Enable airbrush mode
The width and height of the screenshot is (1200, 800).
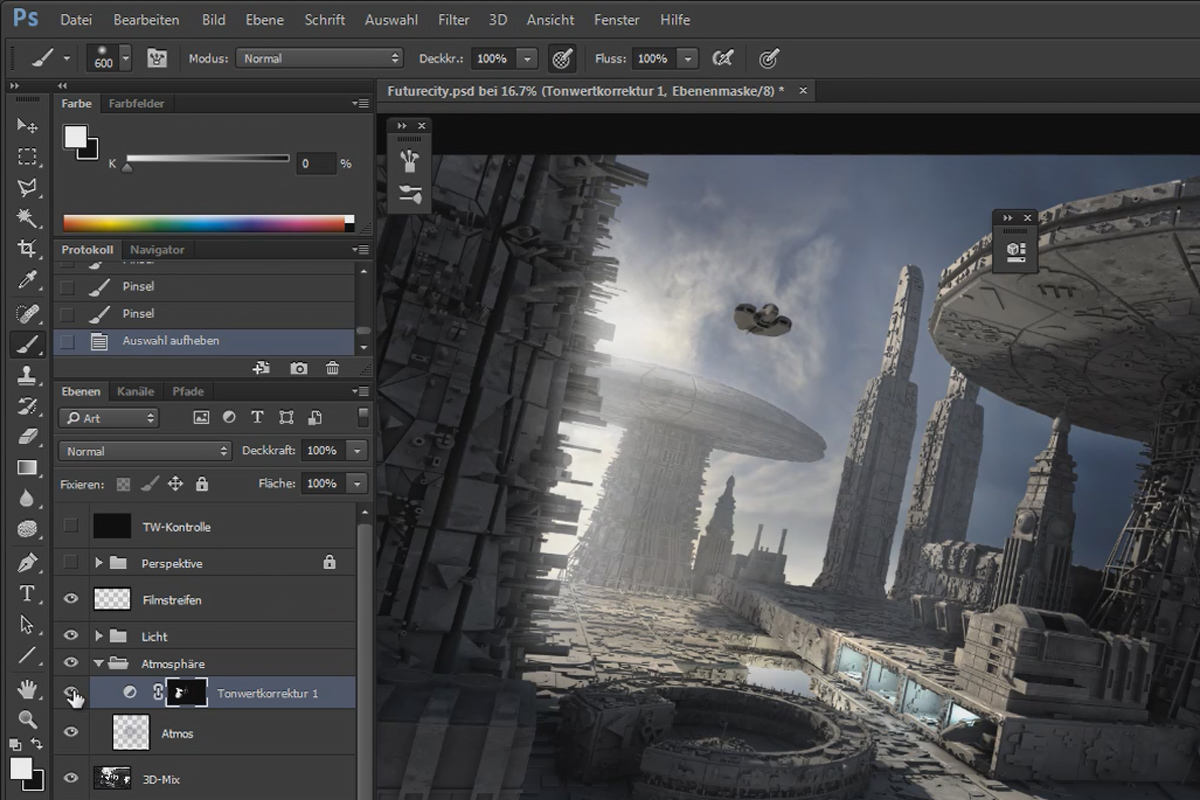coord(723,58)
